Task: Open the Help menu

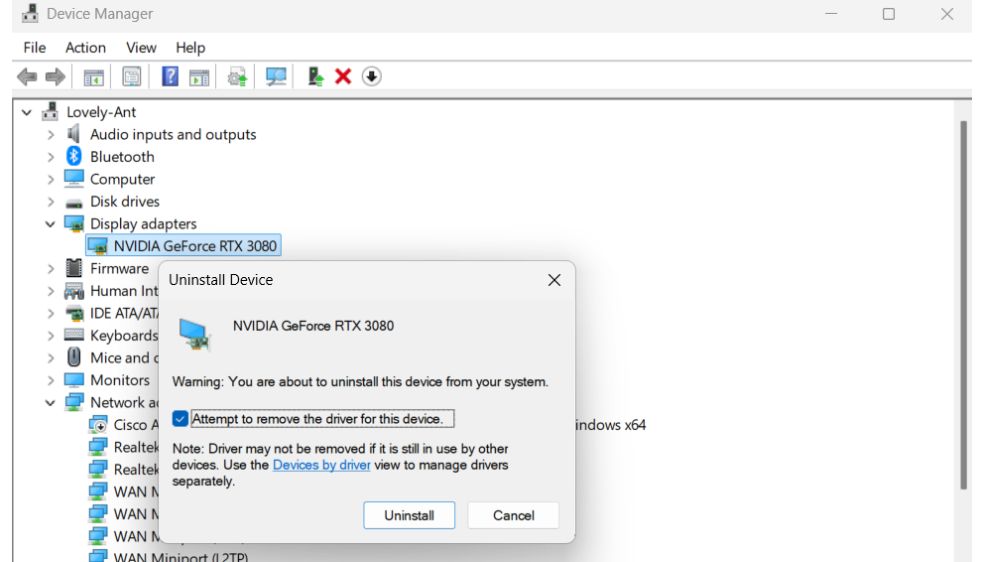Action: [x=190, y=47]
